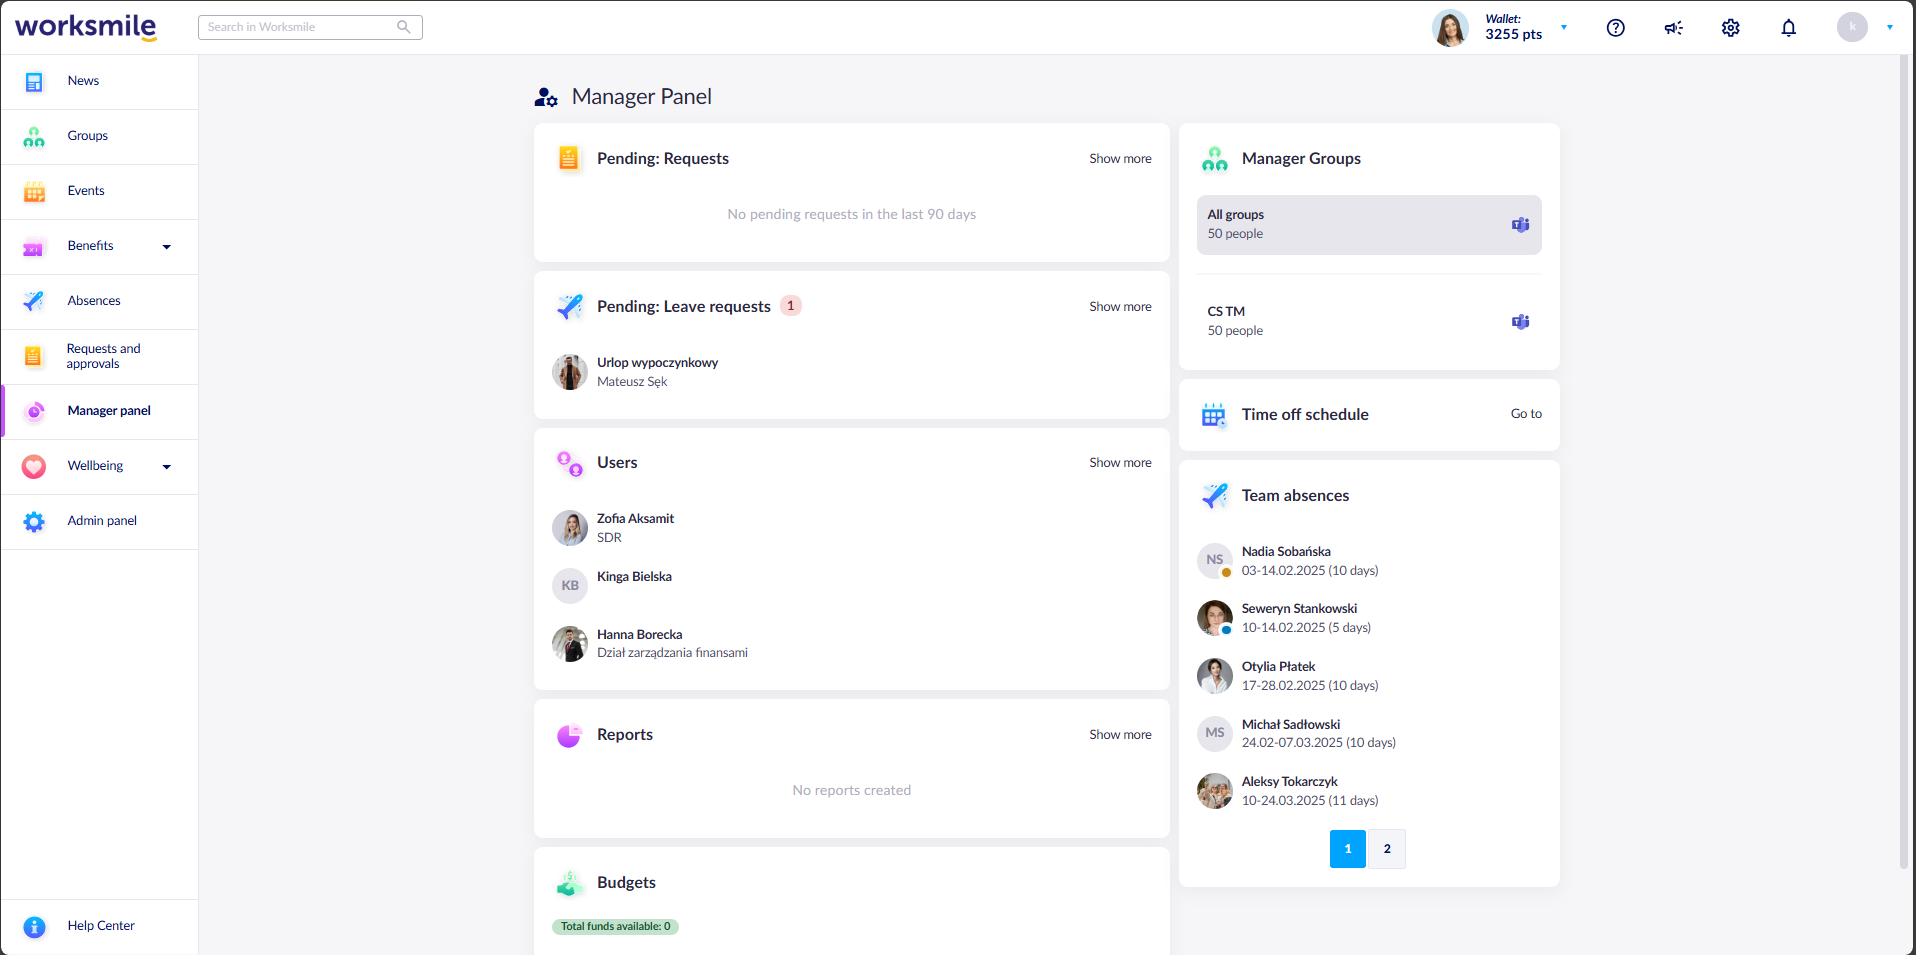The image size is (1916, 955).
Task: Select Manager panel in the sidebar
Action: [x=108, y=410]
